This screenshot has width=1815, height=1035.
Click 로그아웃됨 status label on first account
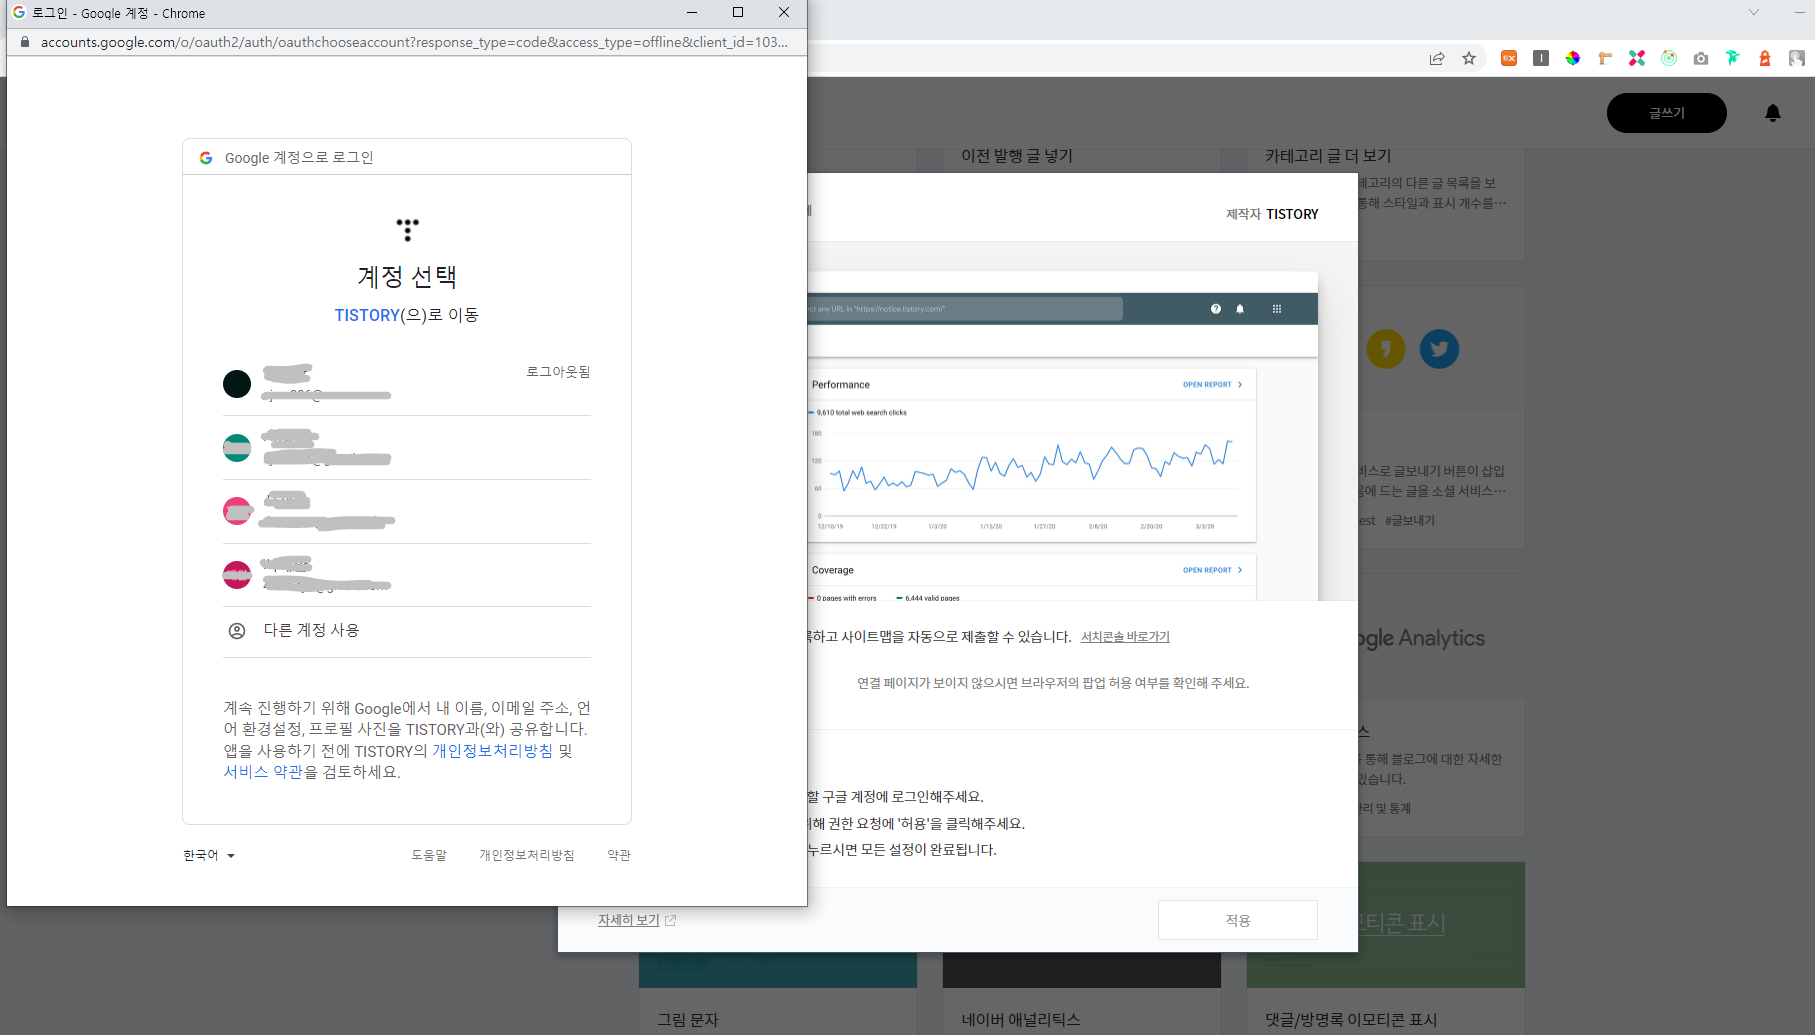[558, 372]
